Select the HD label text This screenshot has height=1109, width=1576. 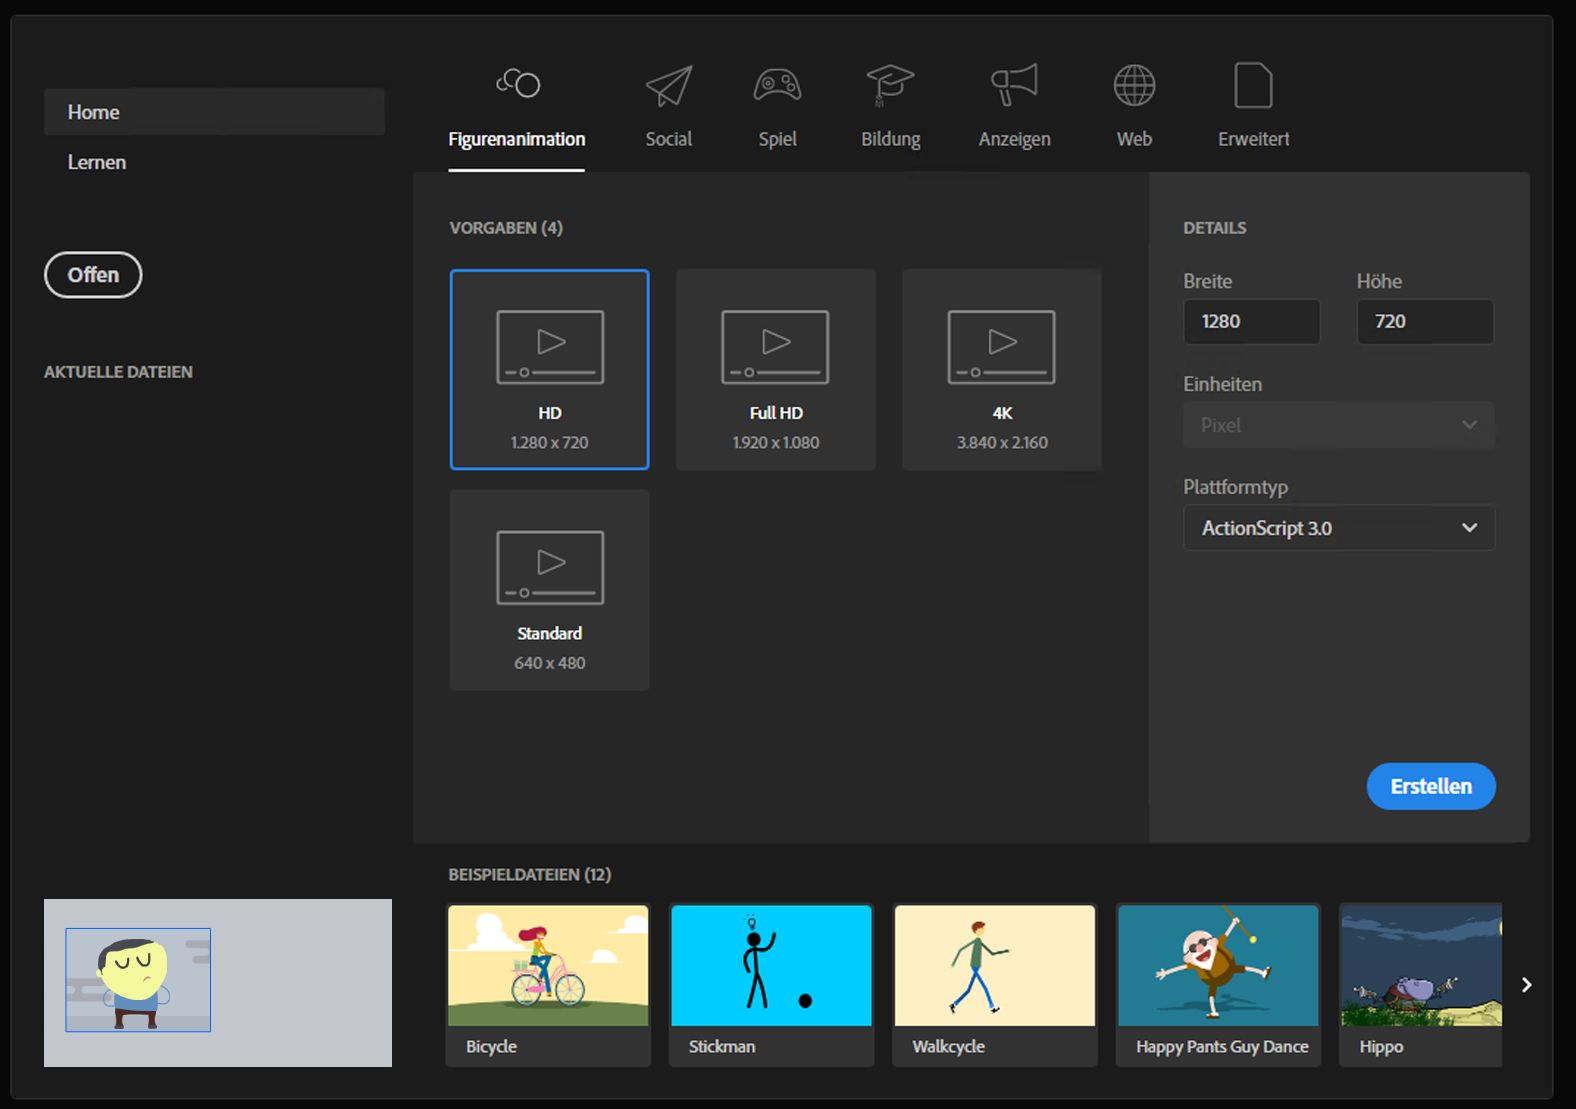(550, 413)
